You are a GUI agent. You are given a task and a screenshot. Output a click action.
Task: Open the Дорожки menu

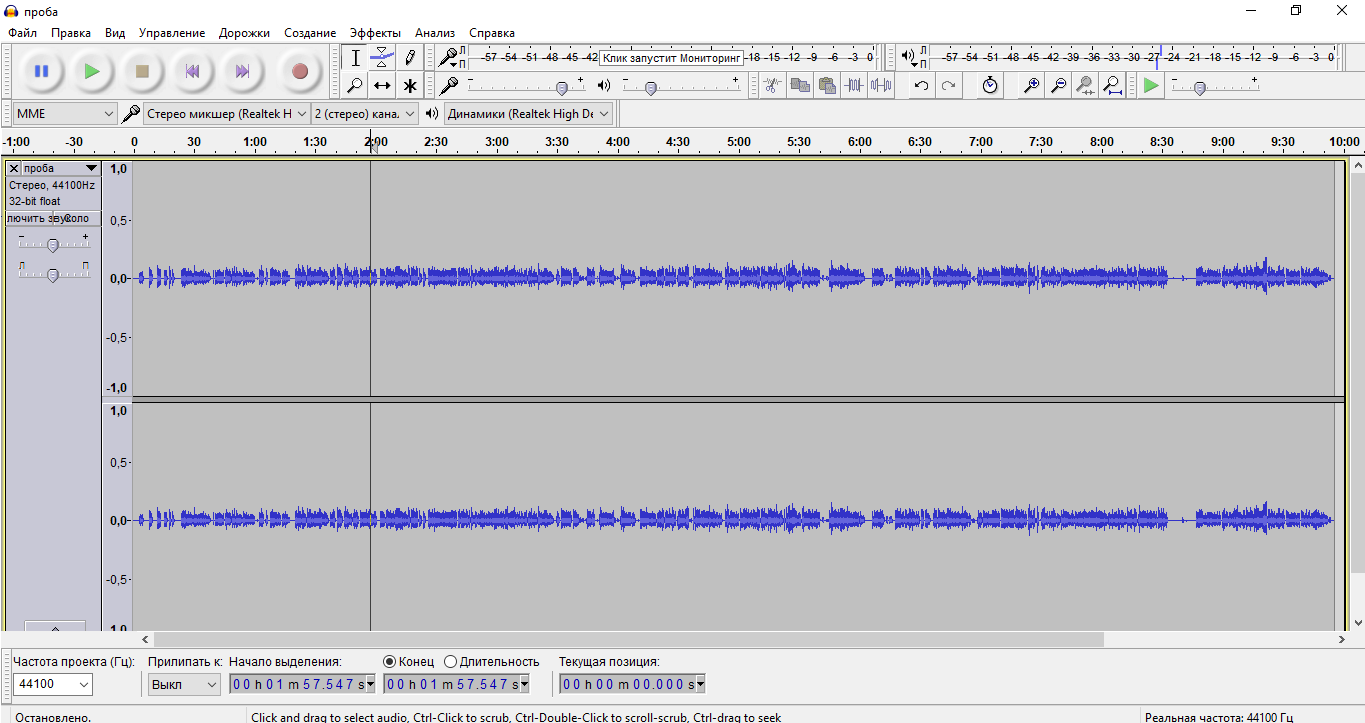coord(244,33)
